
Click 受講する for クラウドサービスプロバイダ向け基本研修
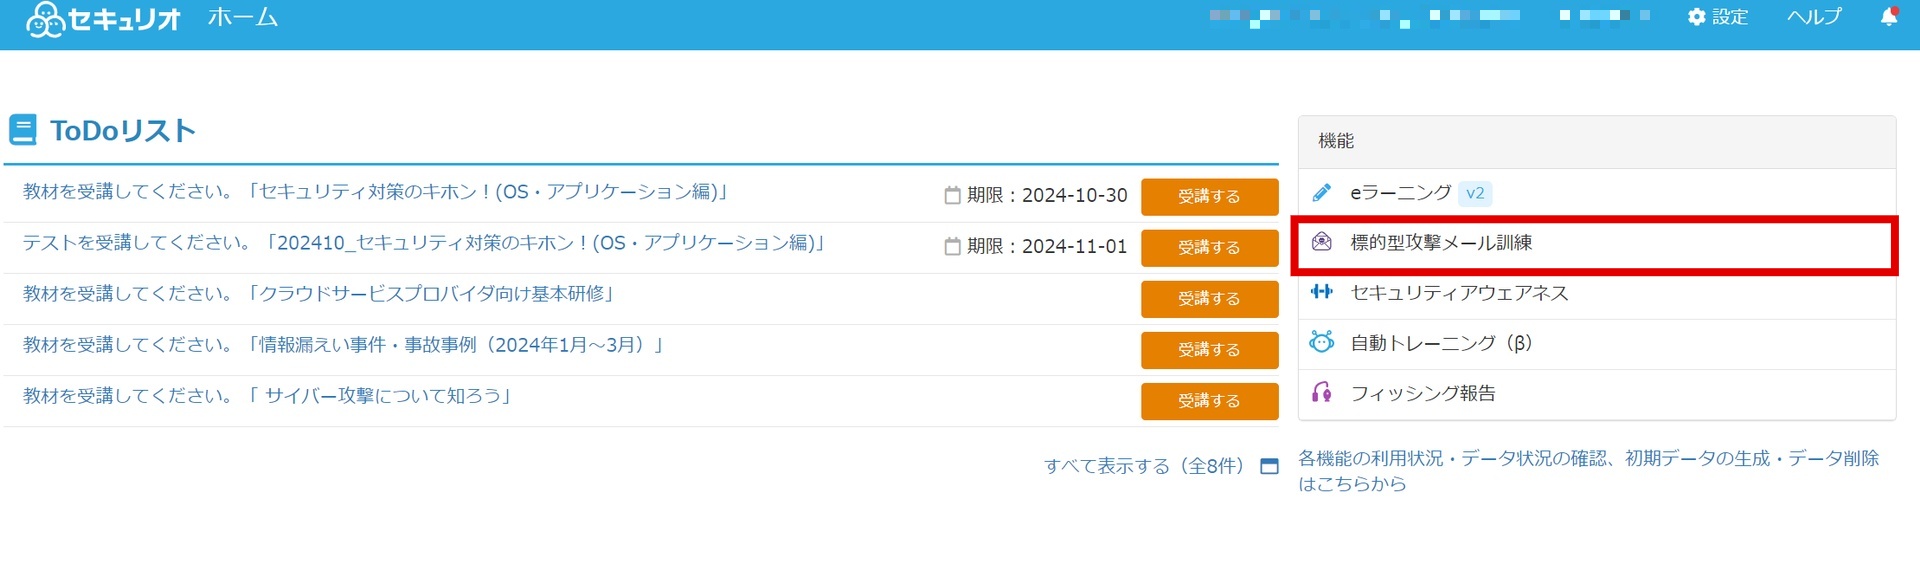pos(1209,299)
